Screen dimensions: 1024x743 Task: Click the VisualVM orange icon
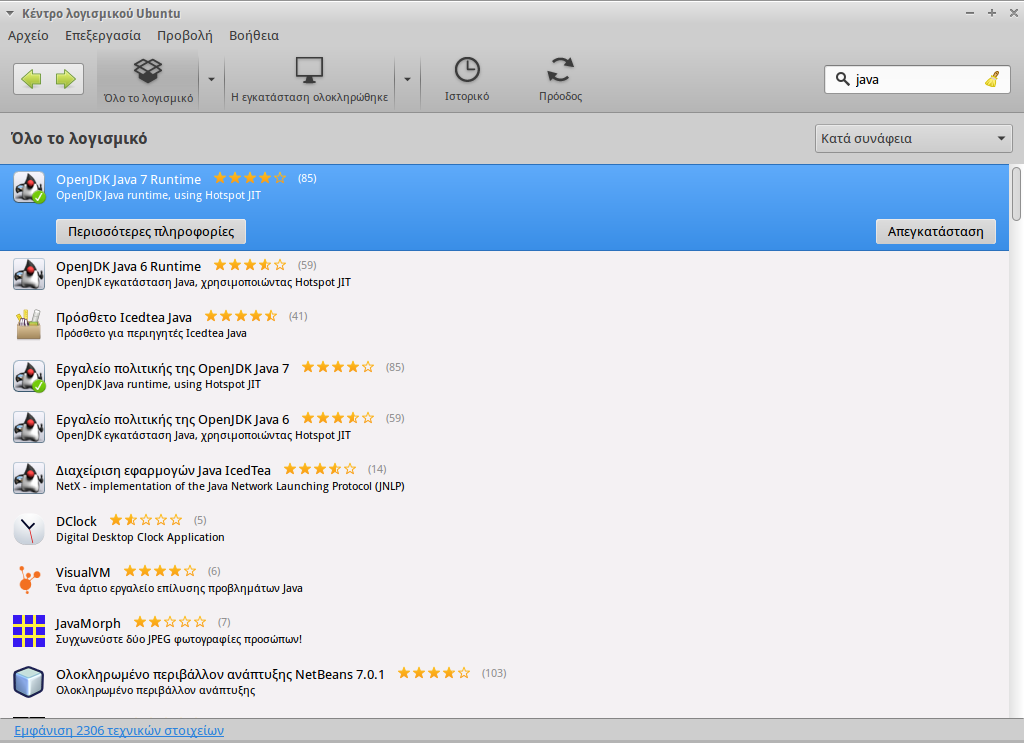29,580
